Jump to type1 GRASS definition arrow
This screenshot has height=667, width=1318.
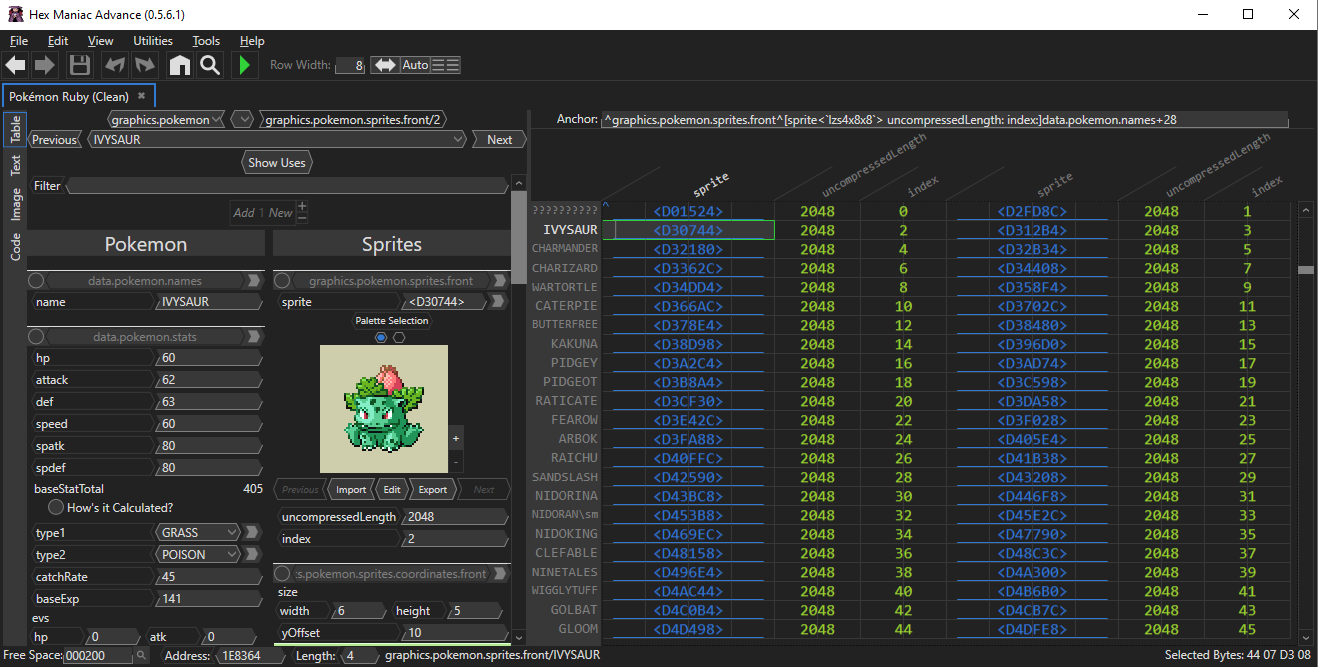pos(252,532)
